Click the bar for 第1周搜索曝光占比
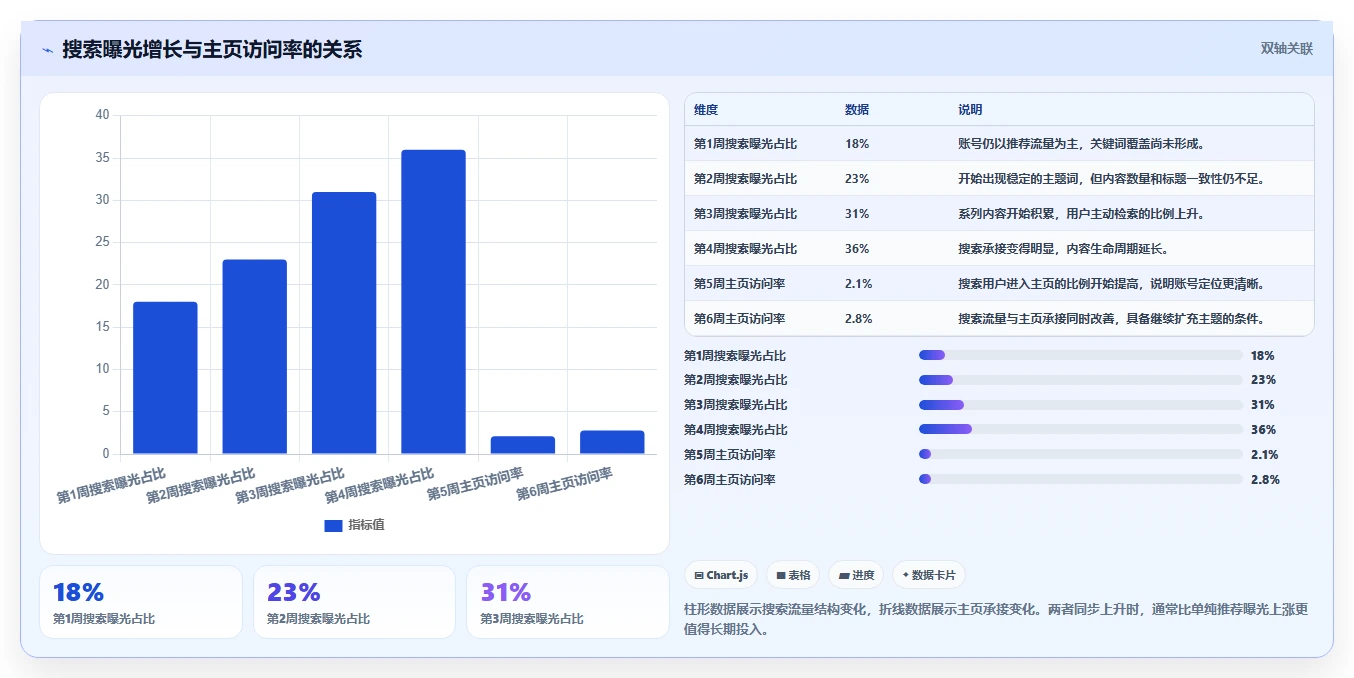 (165, 378)
